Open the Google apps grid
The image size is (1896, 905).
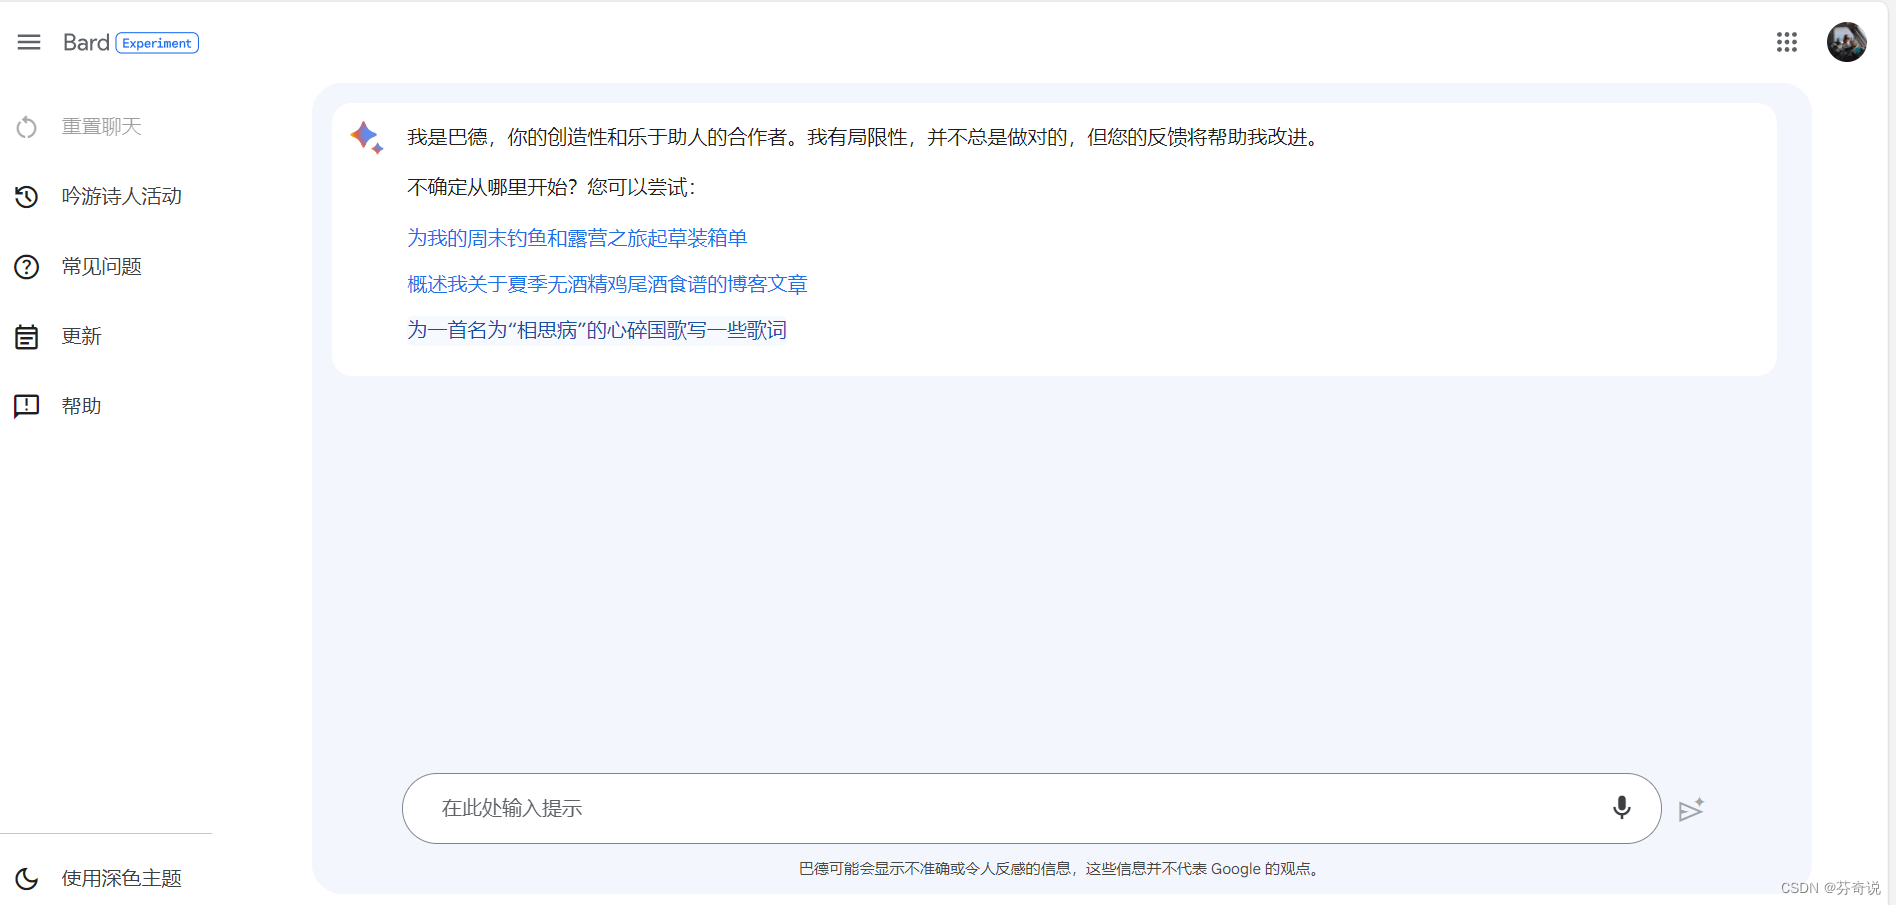pos(1787,42)
